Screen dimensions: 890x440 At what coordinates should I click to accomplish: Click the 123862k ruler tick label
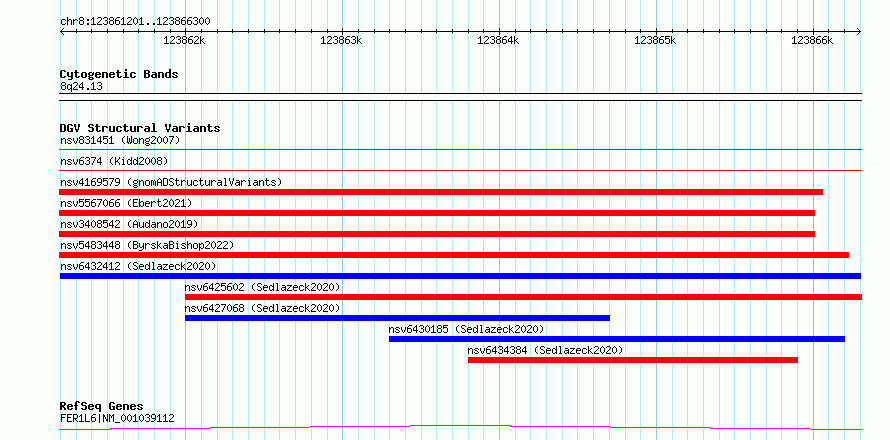184,40
